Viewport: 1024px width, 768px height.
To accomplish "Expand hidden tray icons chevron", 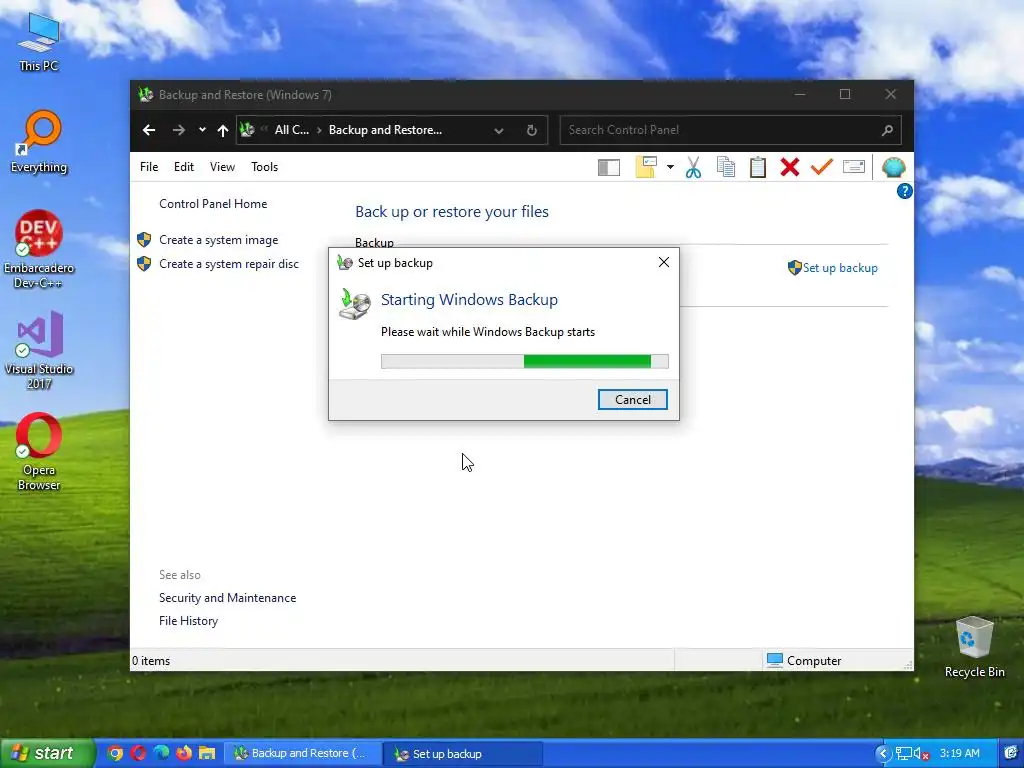I will coord(882,754).
